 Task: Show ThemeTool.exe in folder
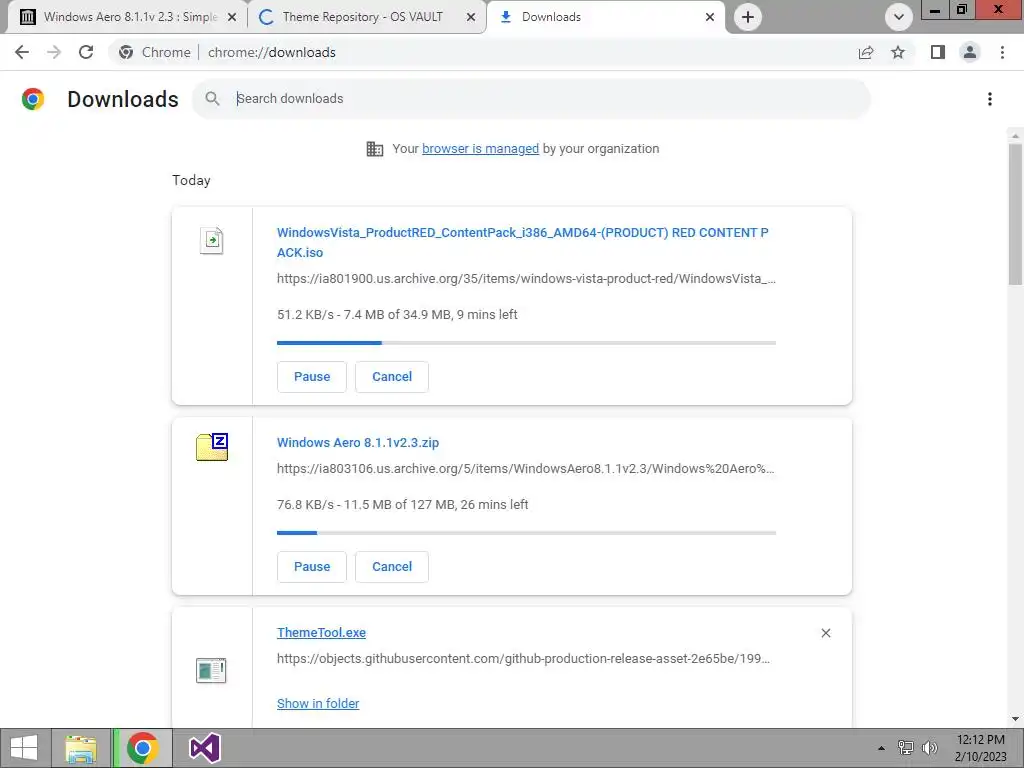[318, 703]
